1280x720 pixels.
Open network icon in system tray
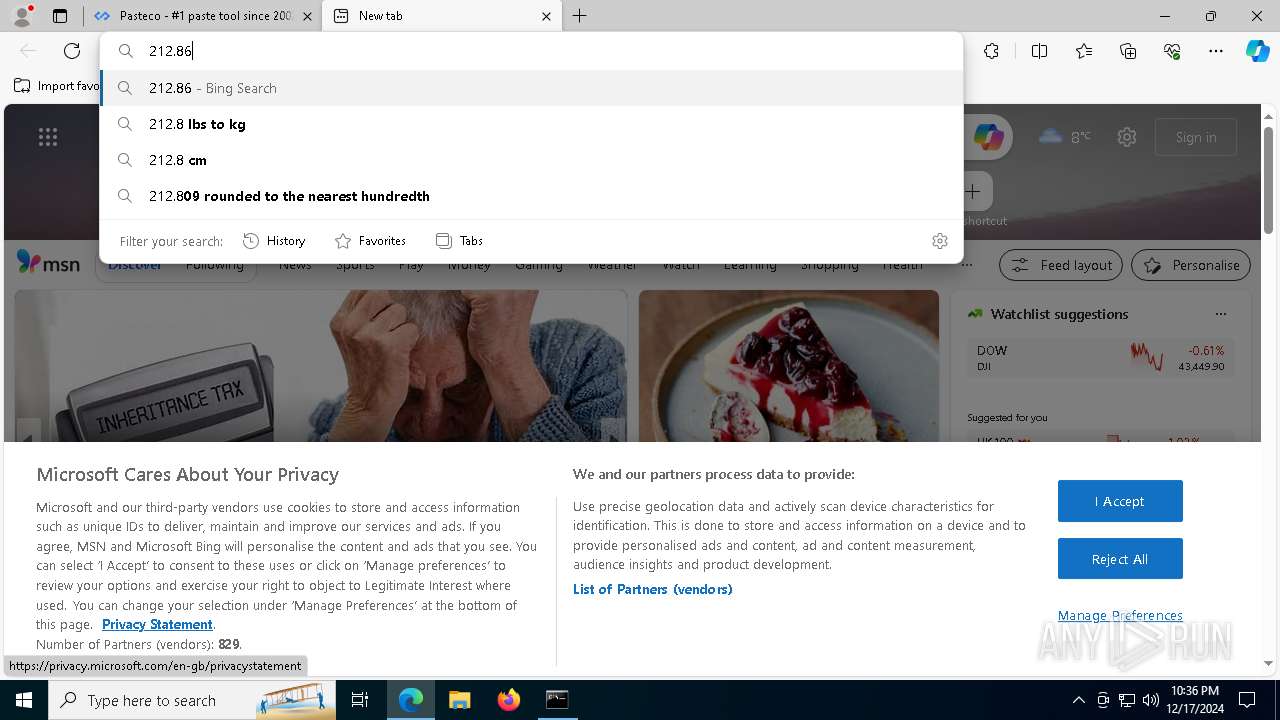1127,700
